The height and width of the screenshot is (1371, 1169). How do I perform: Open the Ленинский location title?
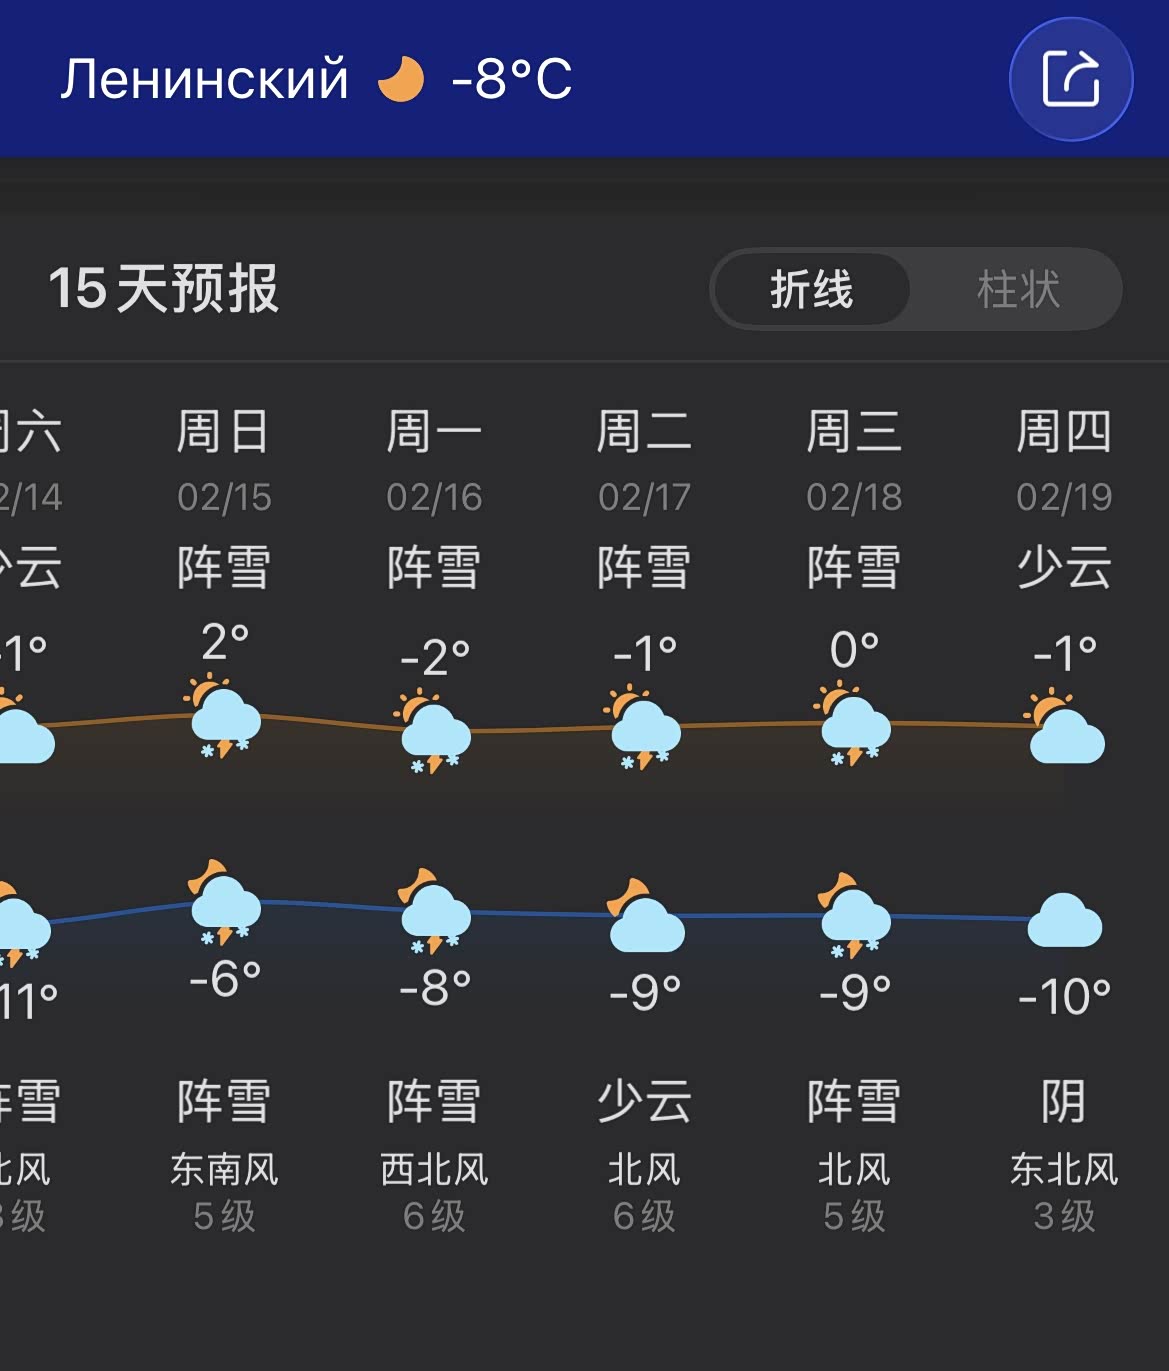(205, 79)
